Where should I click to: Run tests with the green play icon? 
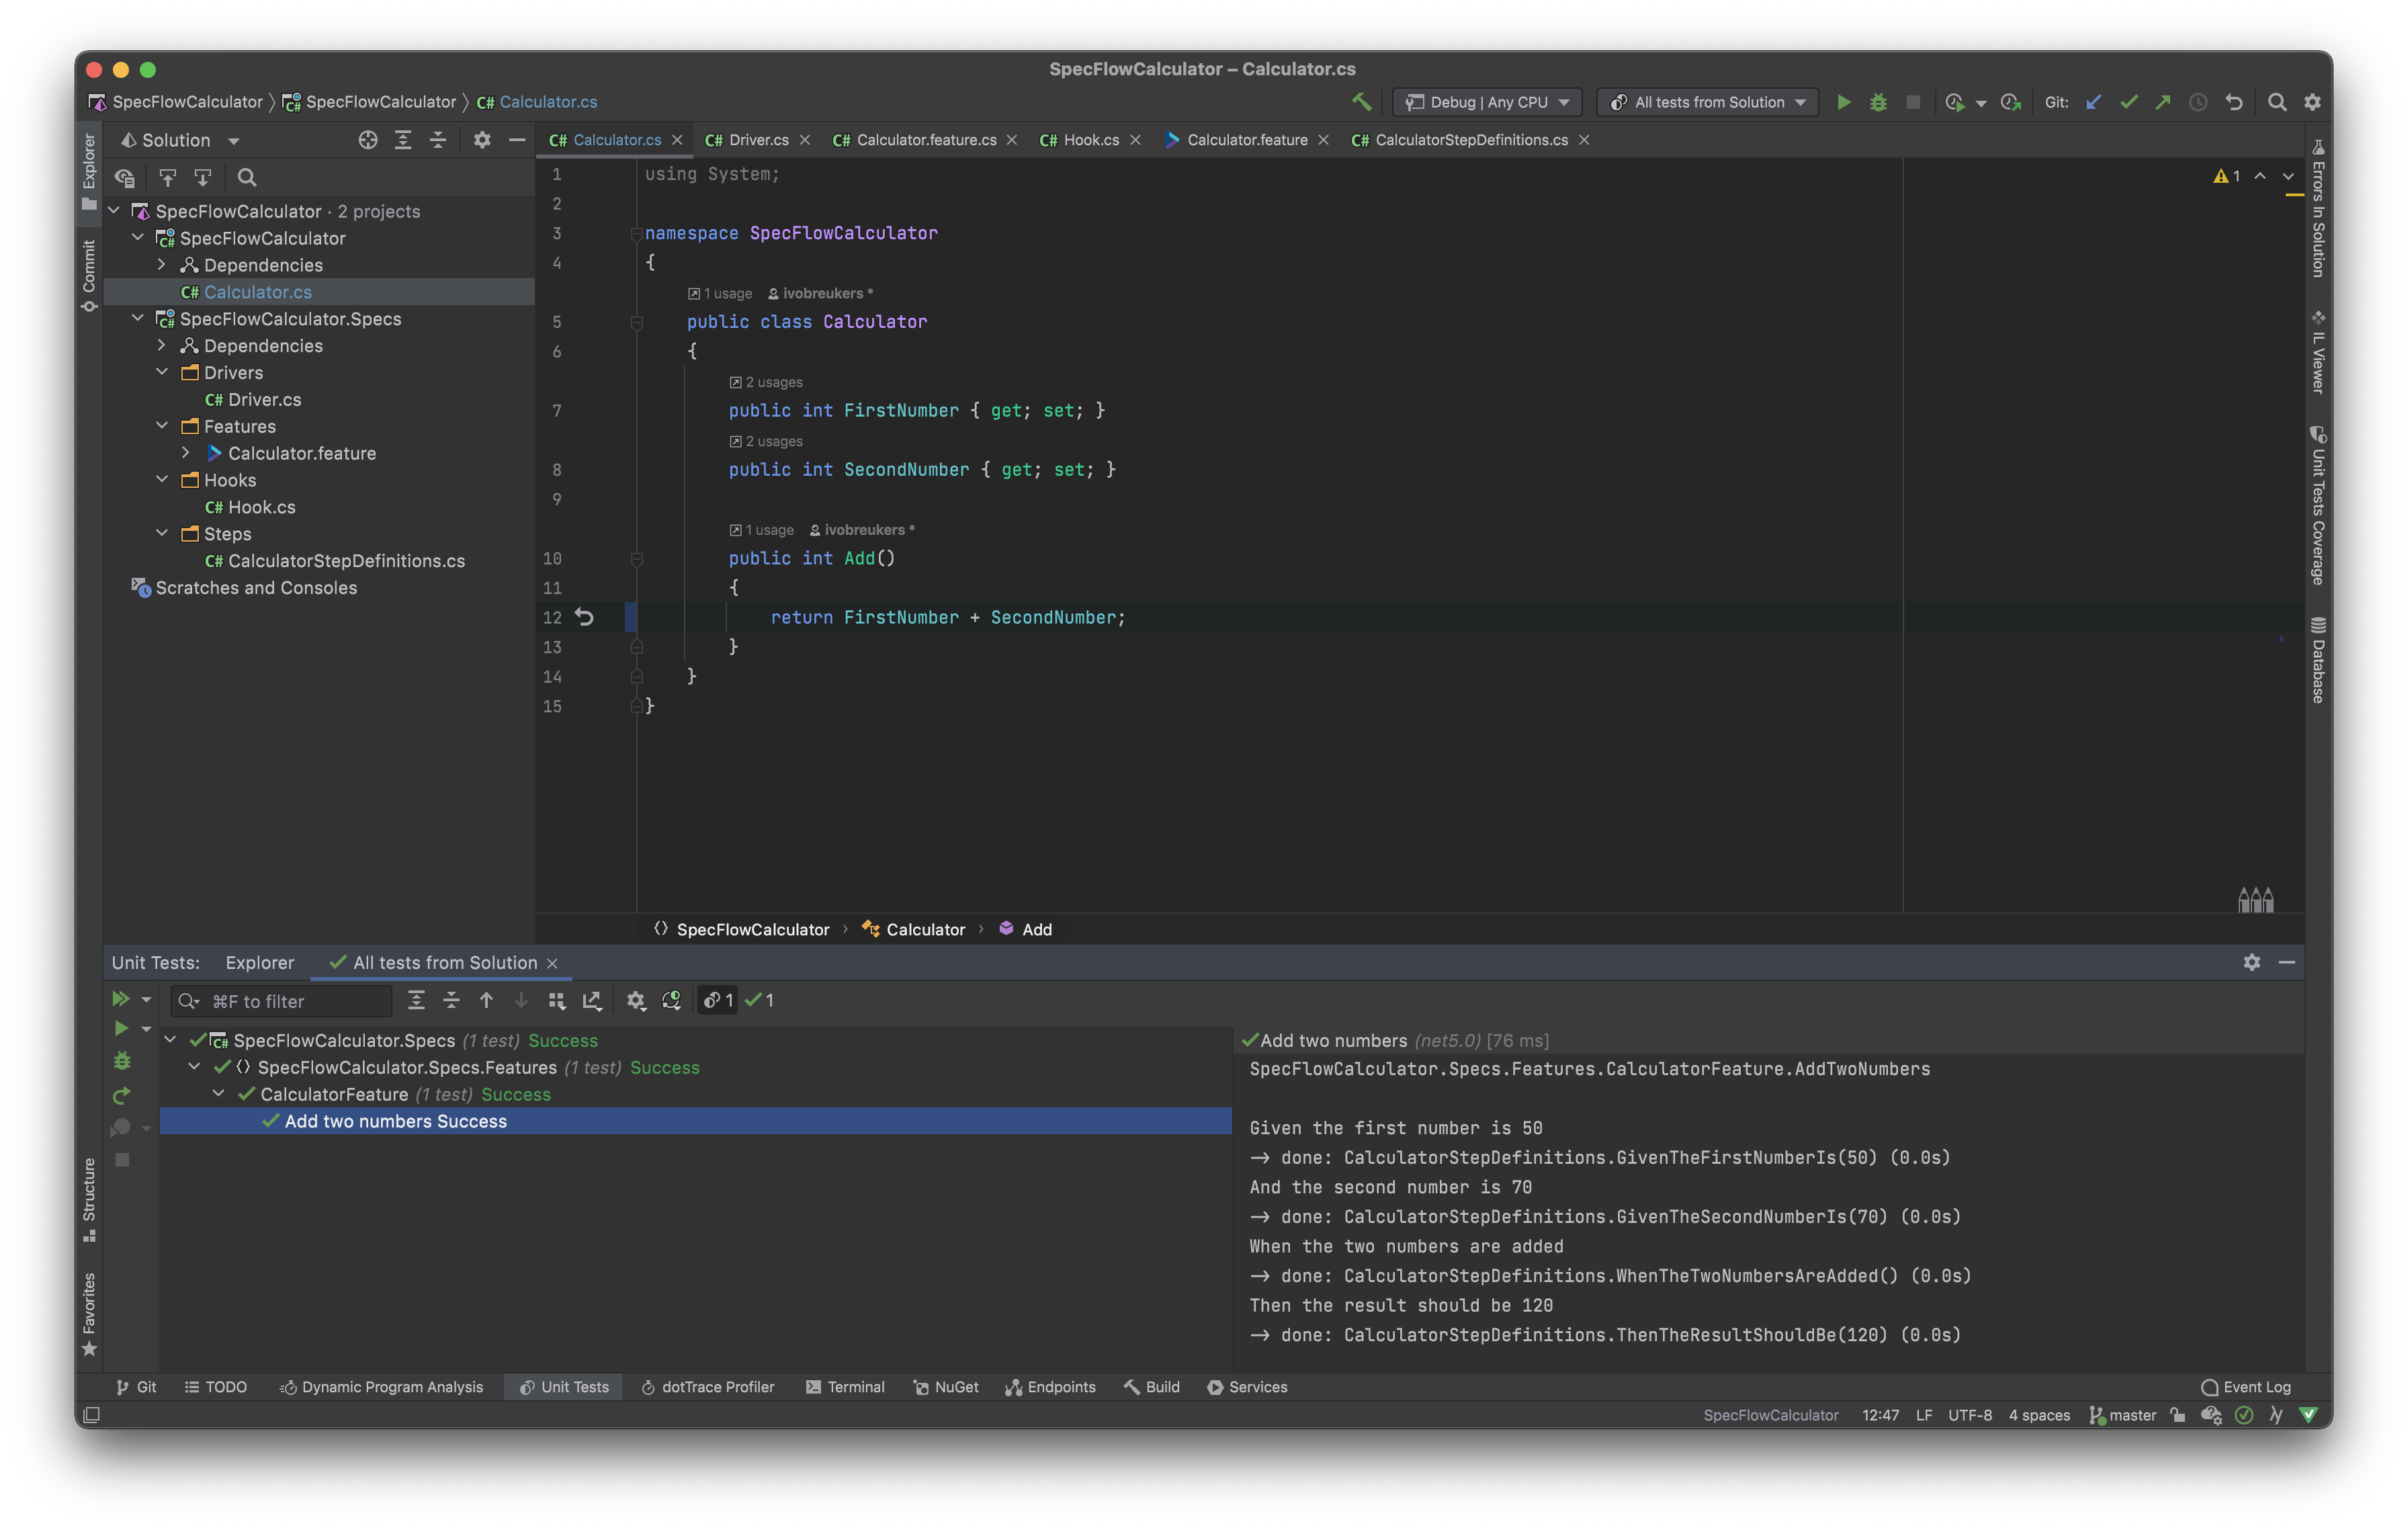[x=1843, y=102]
